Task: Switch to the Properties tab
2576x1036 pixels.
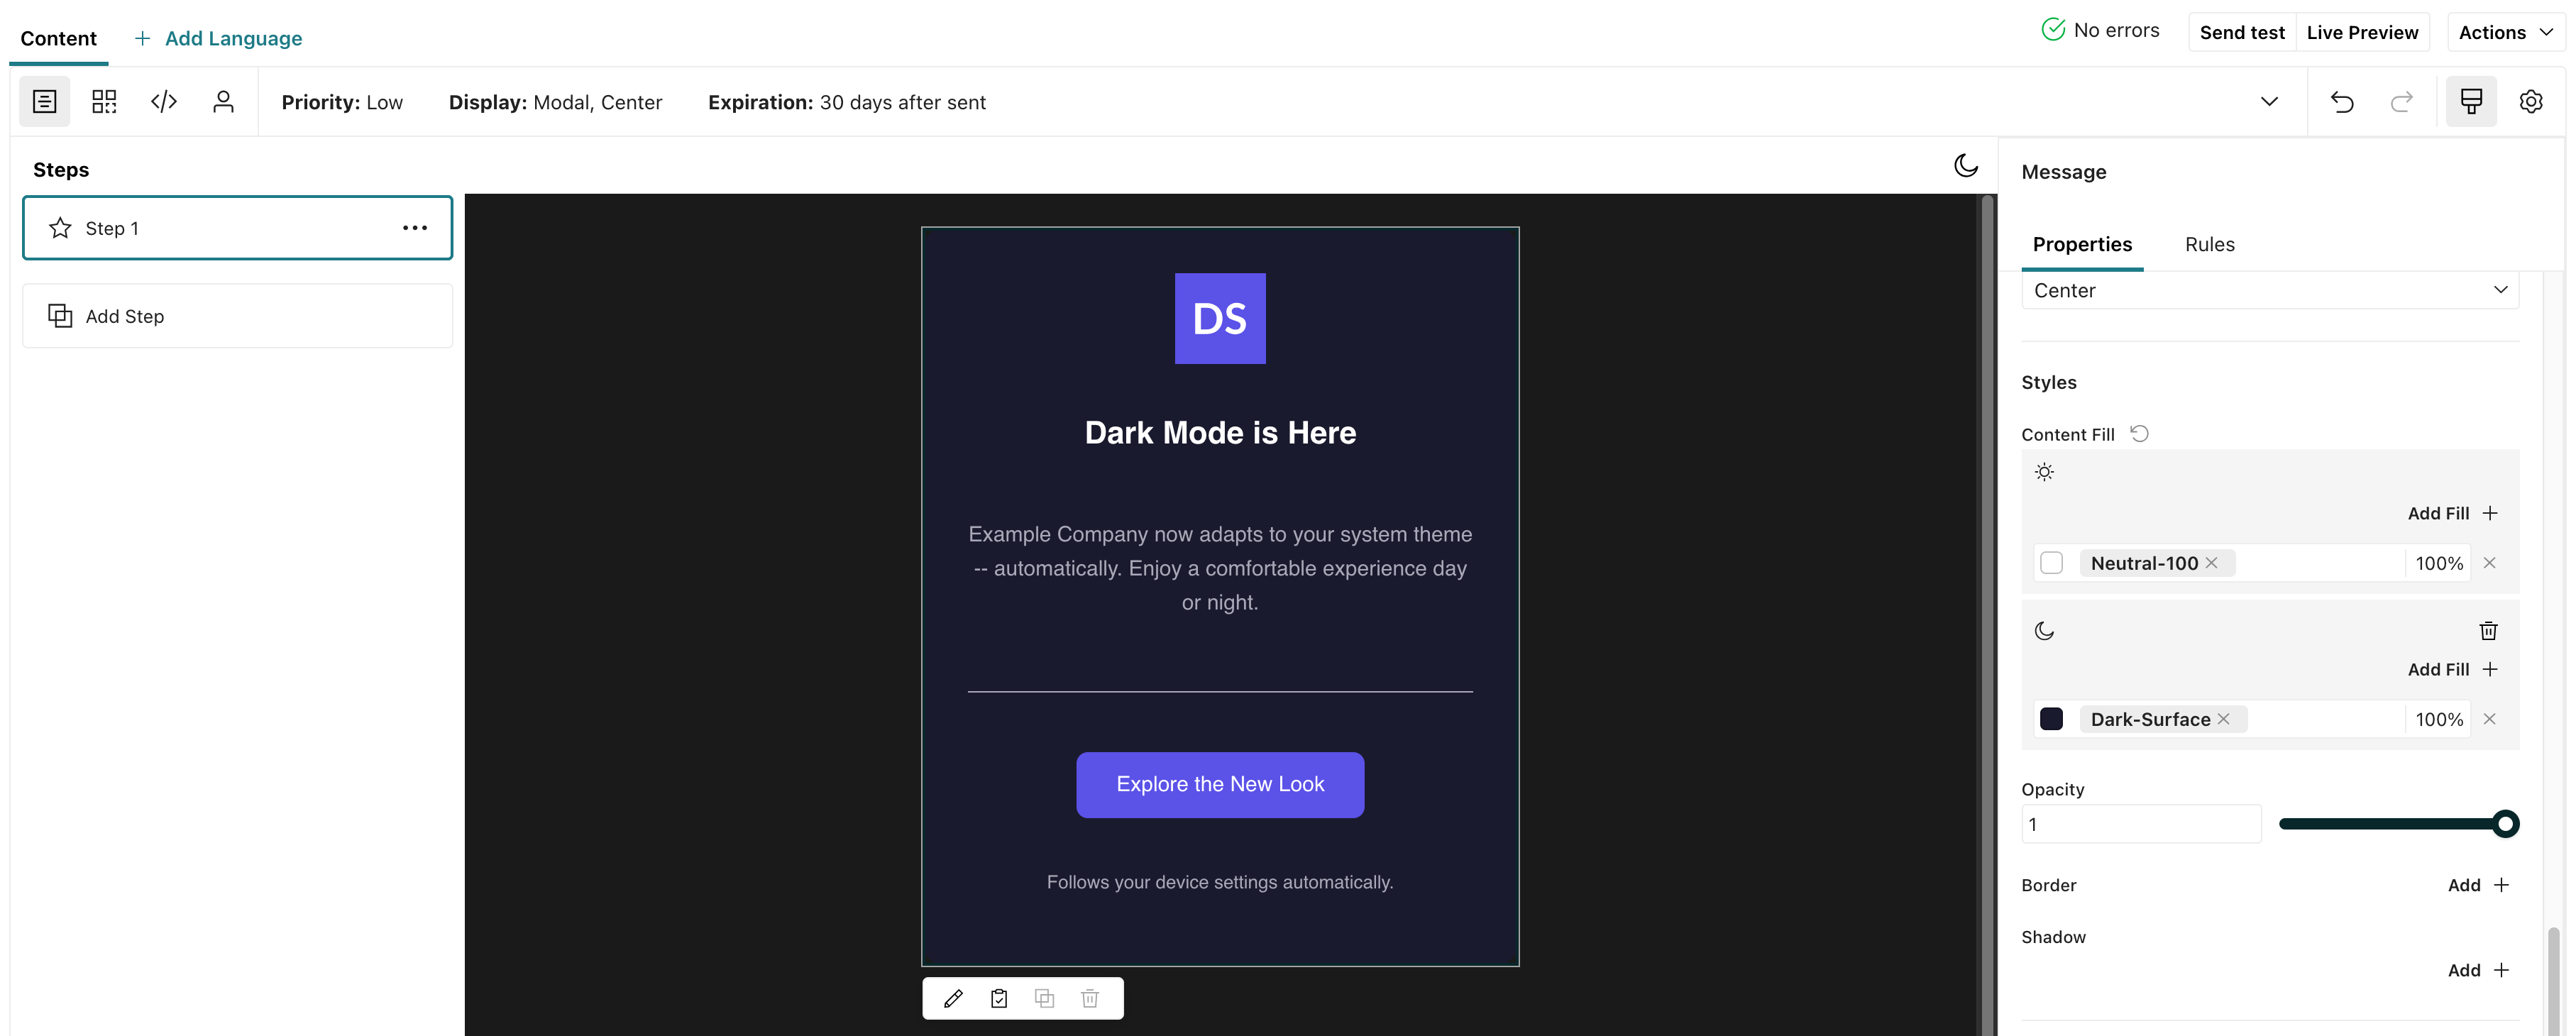Action: tap(2082, 244)
